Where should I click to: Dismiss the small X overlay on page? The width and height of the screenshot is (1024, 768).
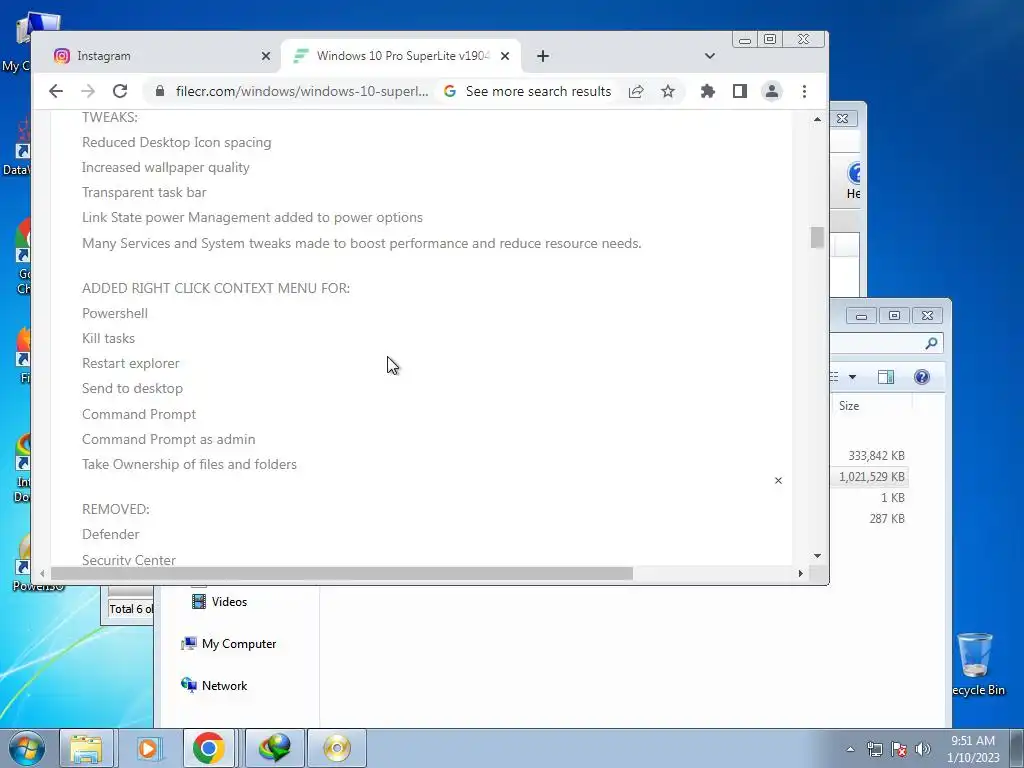click(x=778, y=481)
